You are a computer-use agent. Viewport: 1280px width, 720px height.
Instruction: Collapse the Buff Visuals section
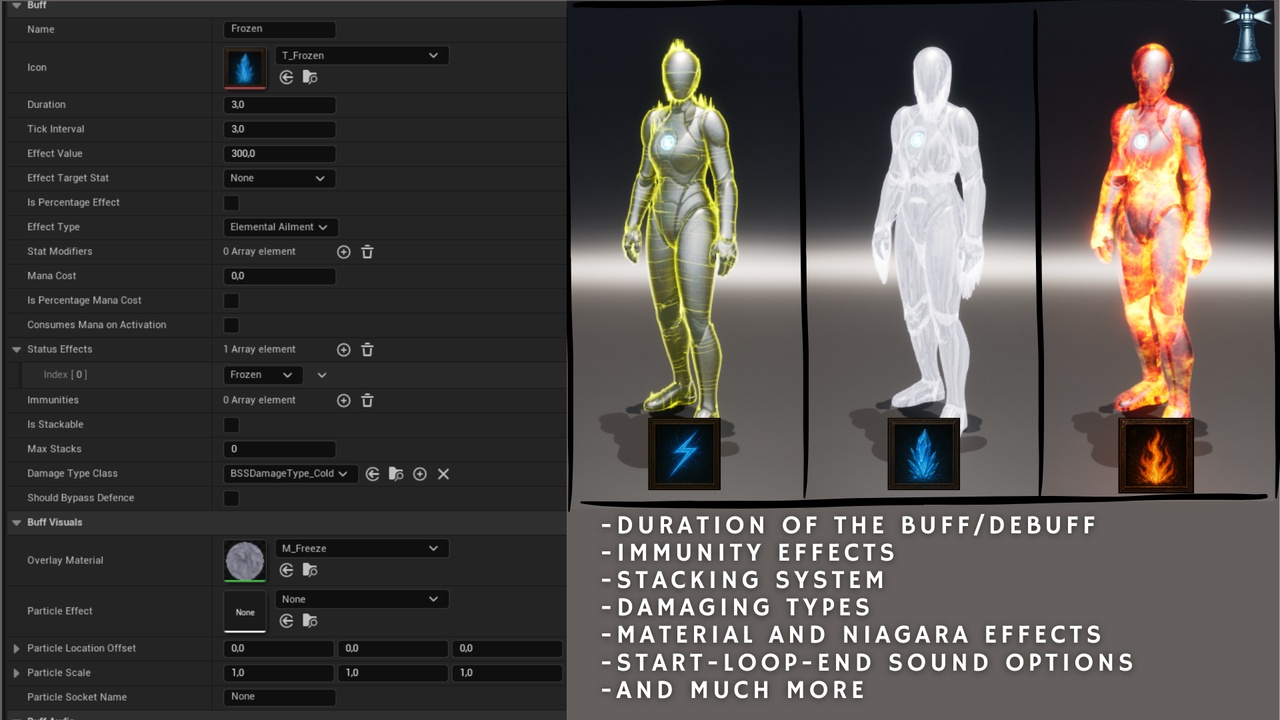(16, 523)
